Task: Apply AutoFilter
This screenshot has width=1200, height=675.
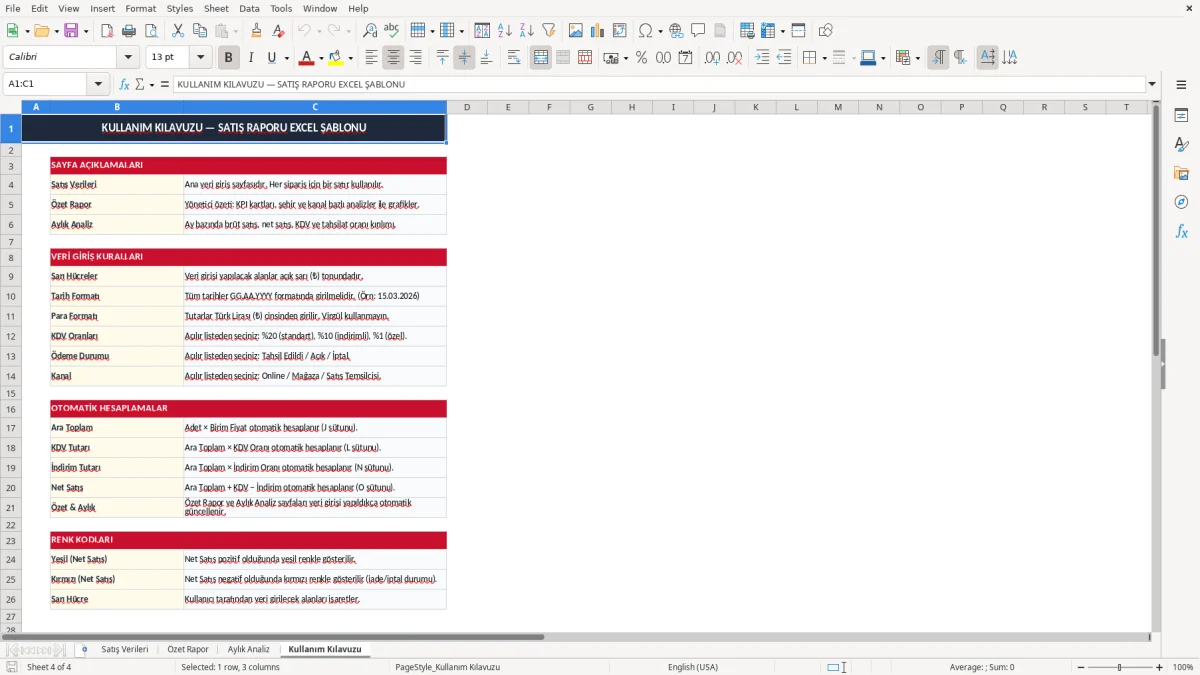Action: tap(548, 31)
